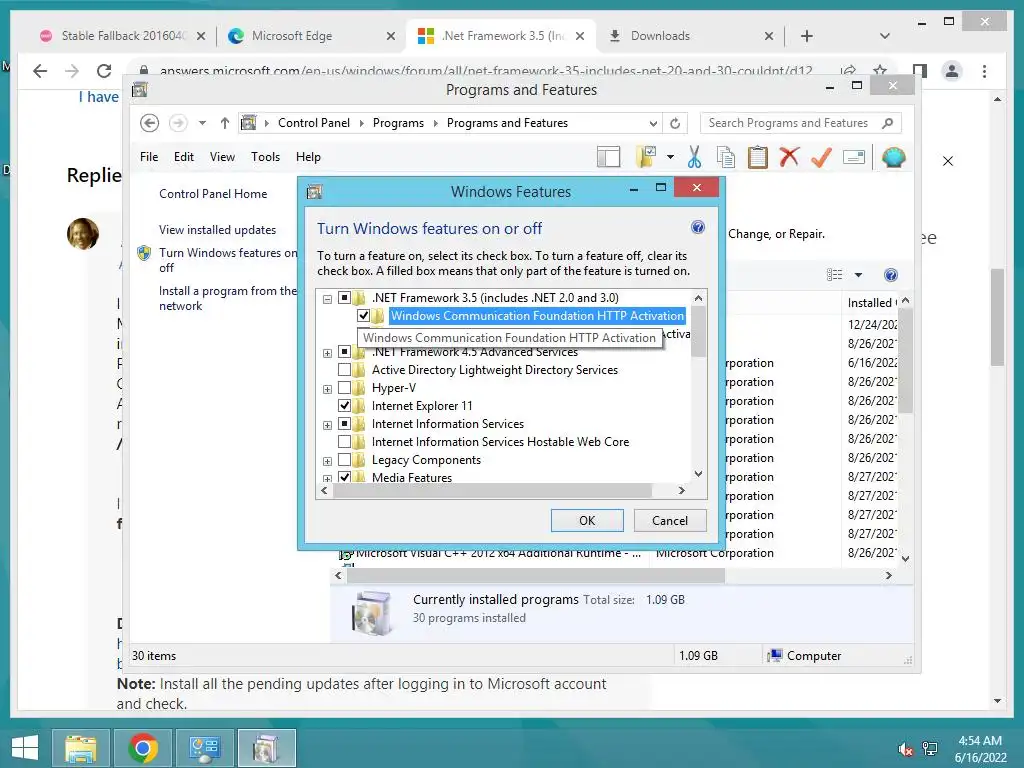
Task: Click Cancel in Windows Features
Action: click(669, 520)
